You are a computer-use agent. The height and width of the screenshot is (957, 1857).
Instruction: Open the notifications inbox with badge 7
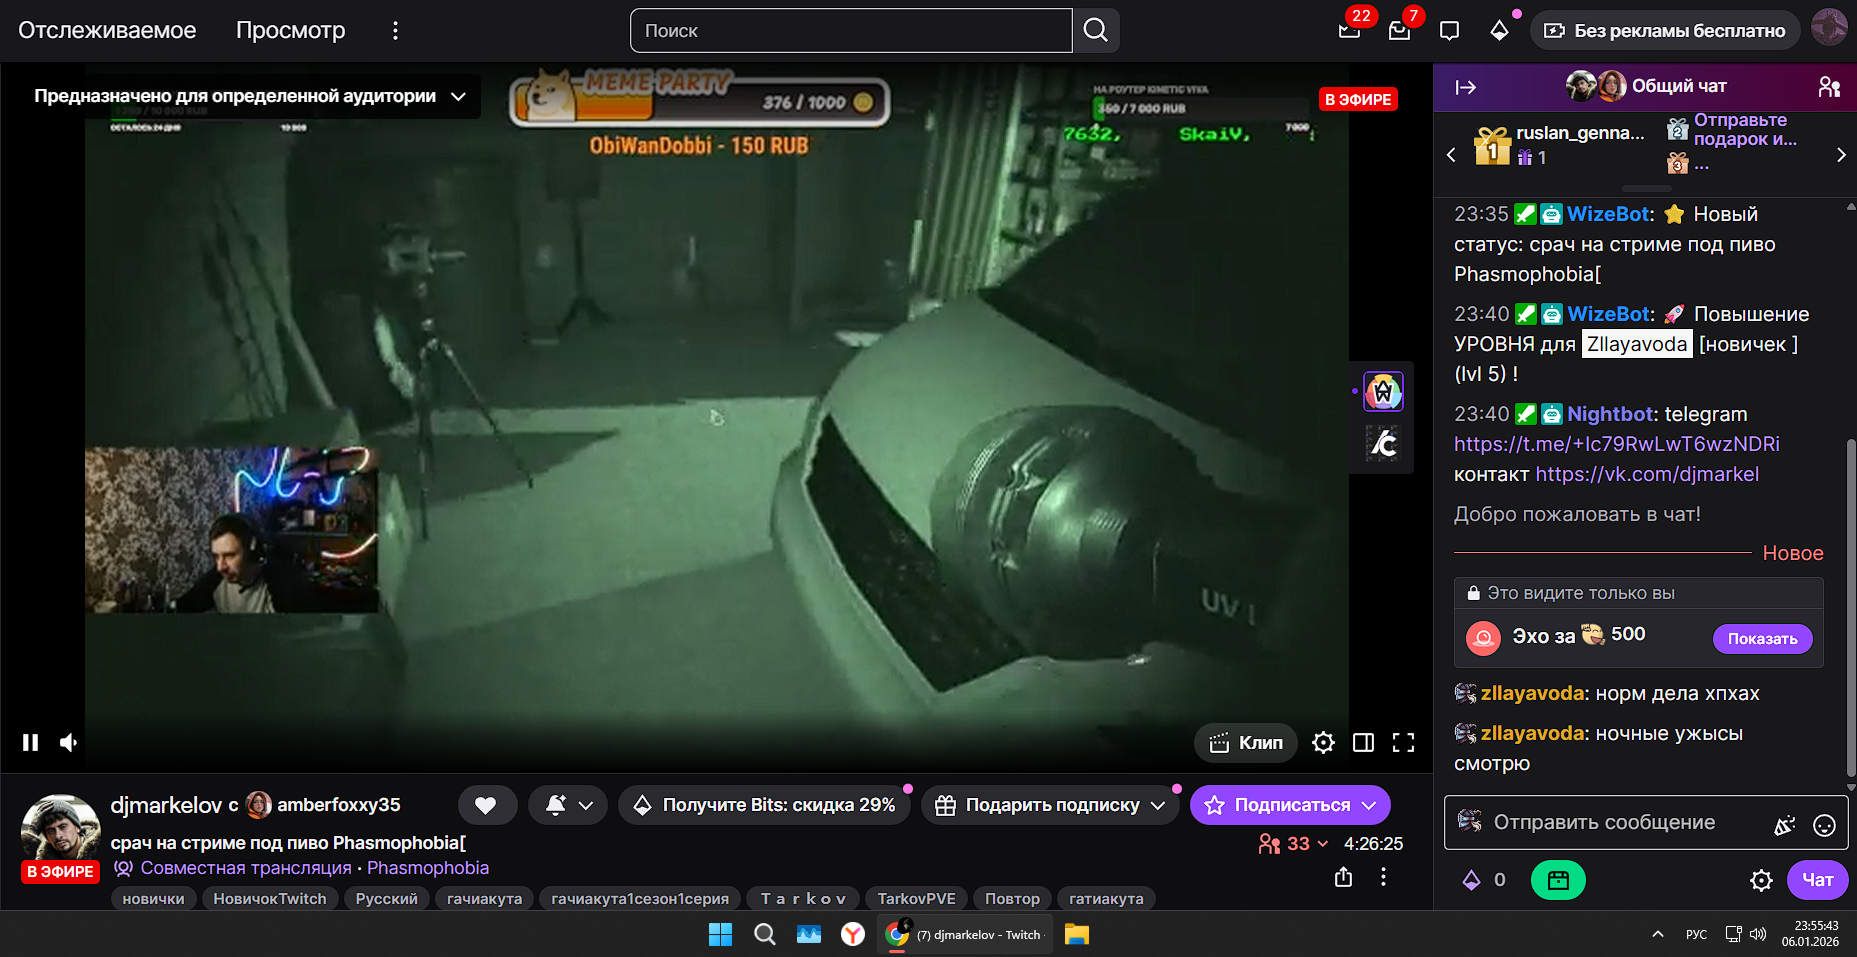[x=1399, y=30]
